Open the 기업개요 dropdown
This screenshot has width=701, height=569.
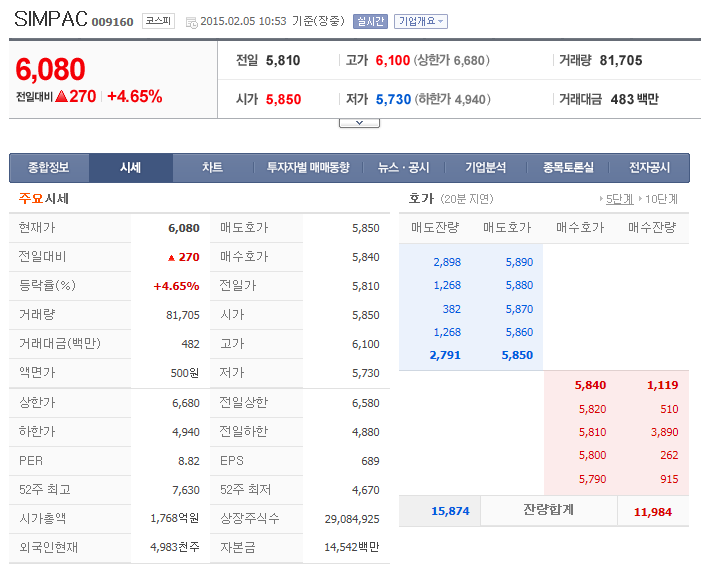(421, 21)
